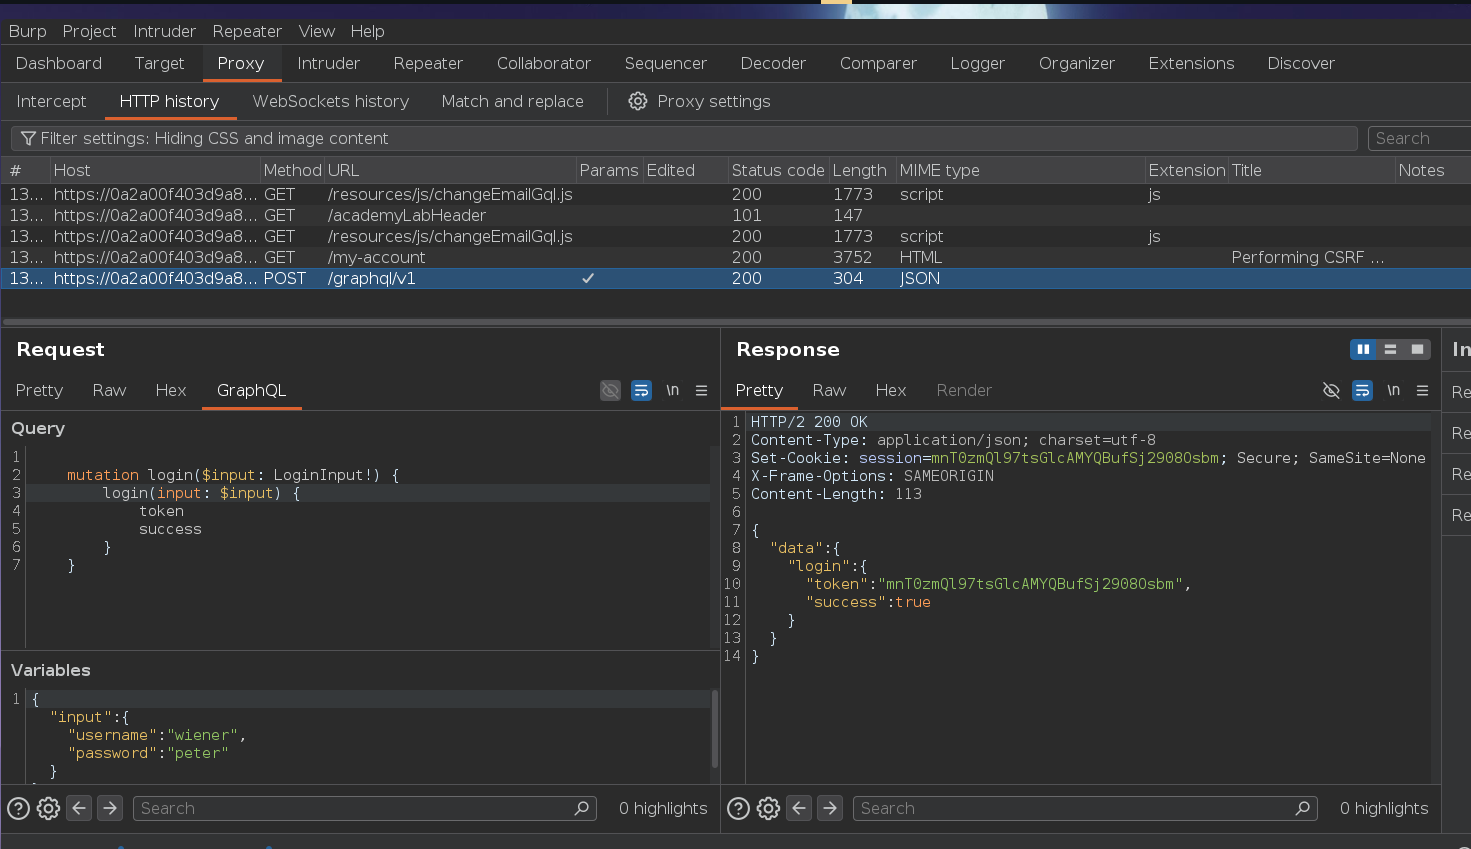Switch Request view to Pretty
This screenshot has height=849, width=1471.
39,390
